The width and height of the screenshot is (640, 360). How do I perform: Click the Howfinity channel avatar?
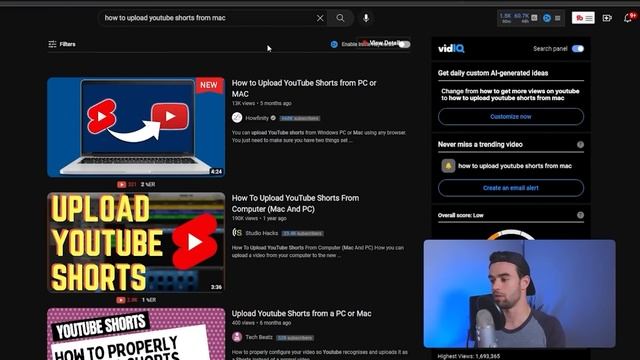coord(237,118)
